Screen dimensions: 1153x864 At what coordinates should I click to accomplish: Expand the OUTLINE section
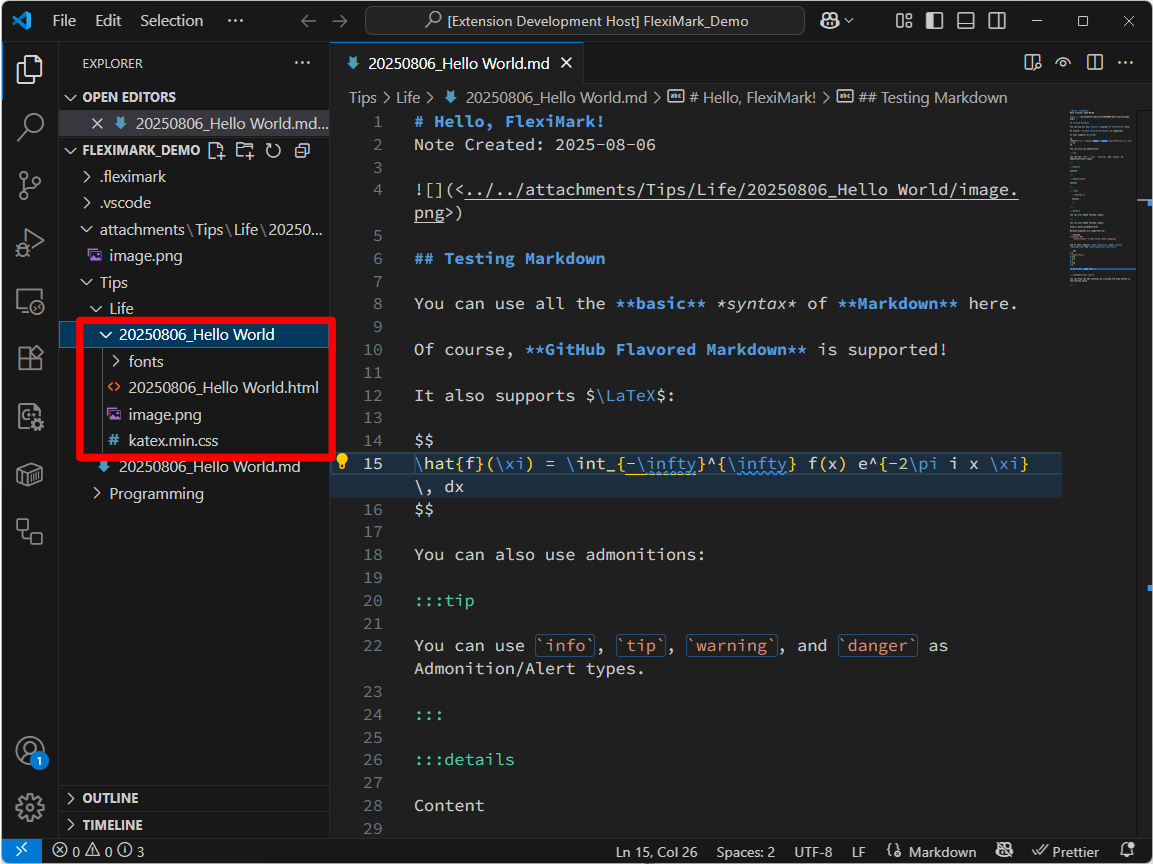[x=194, y=798]
